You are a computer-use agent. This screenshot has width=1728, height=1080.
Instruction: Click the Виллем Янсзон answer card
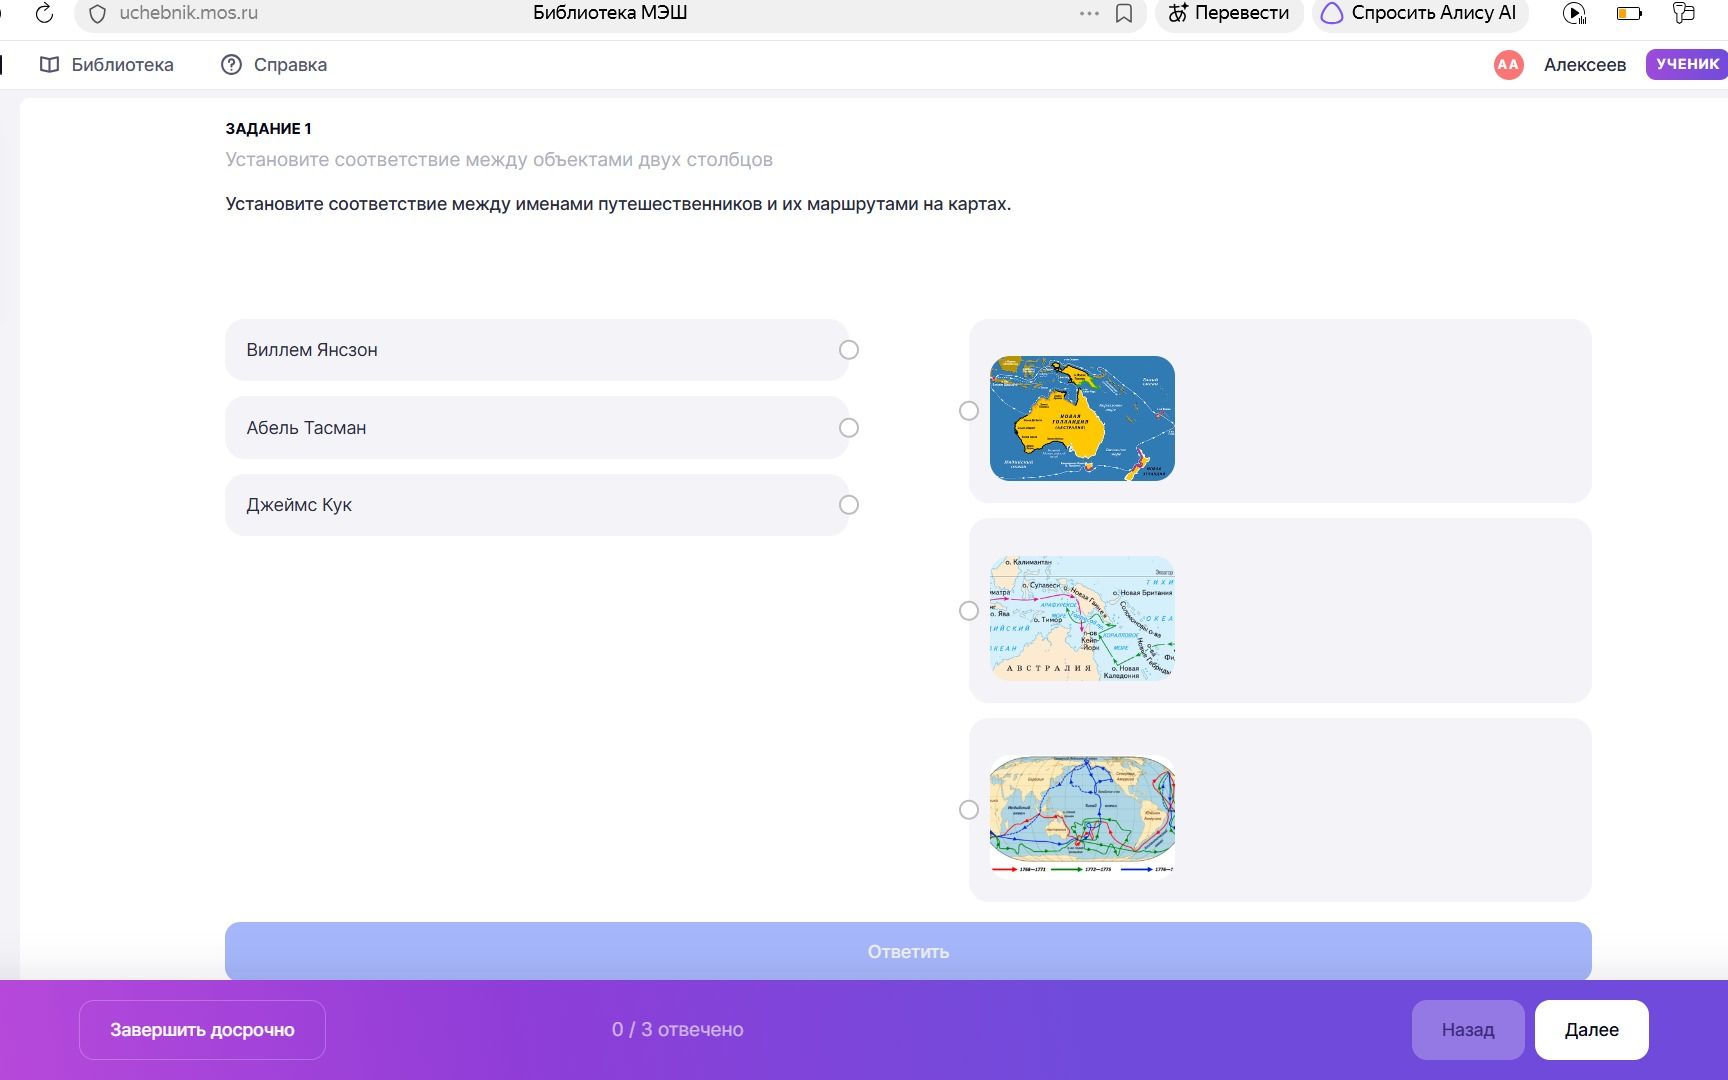537,350
